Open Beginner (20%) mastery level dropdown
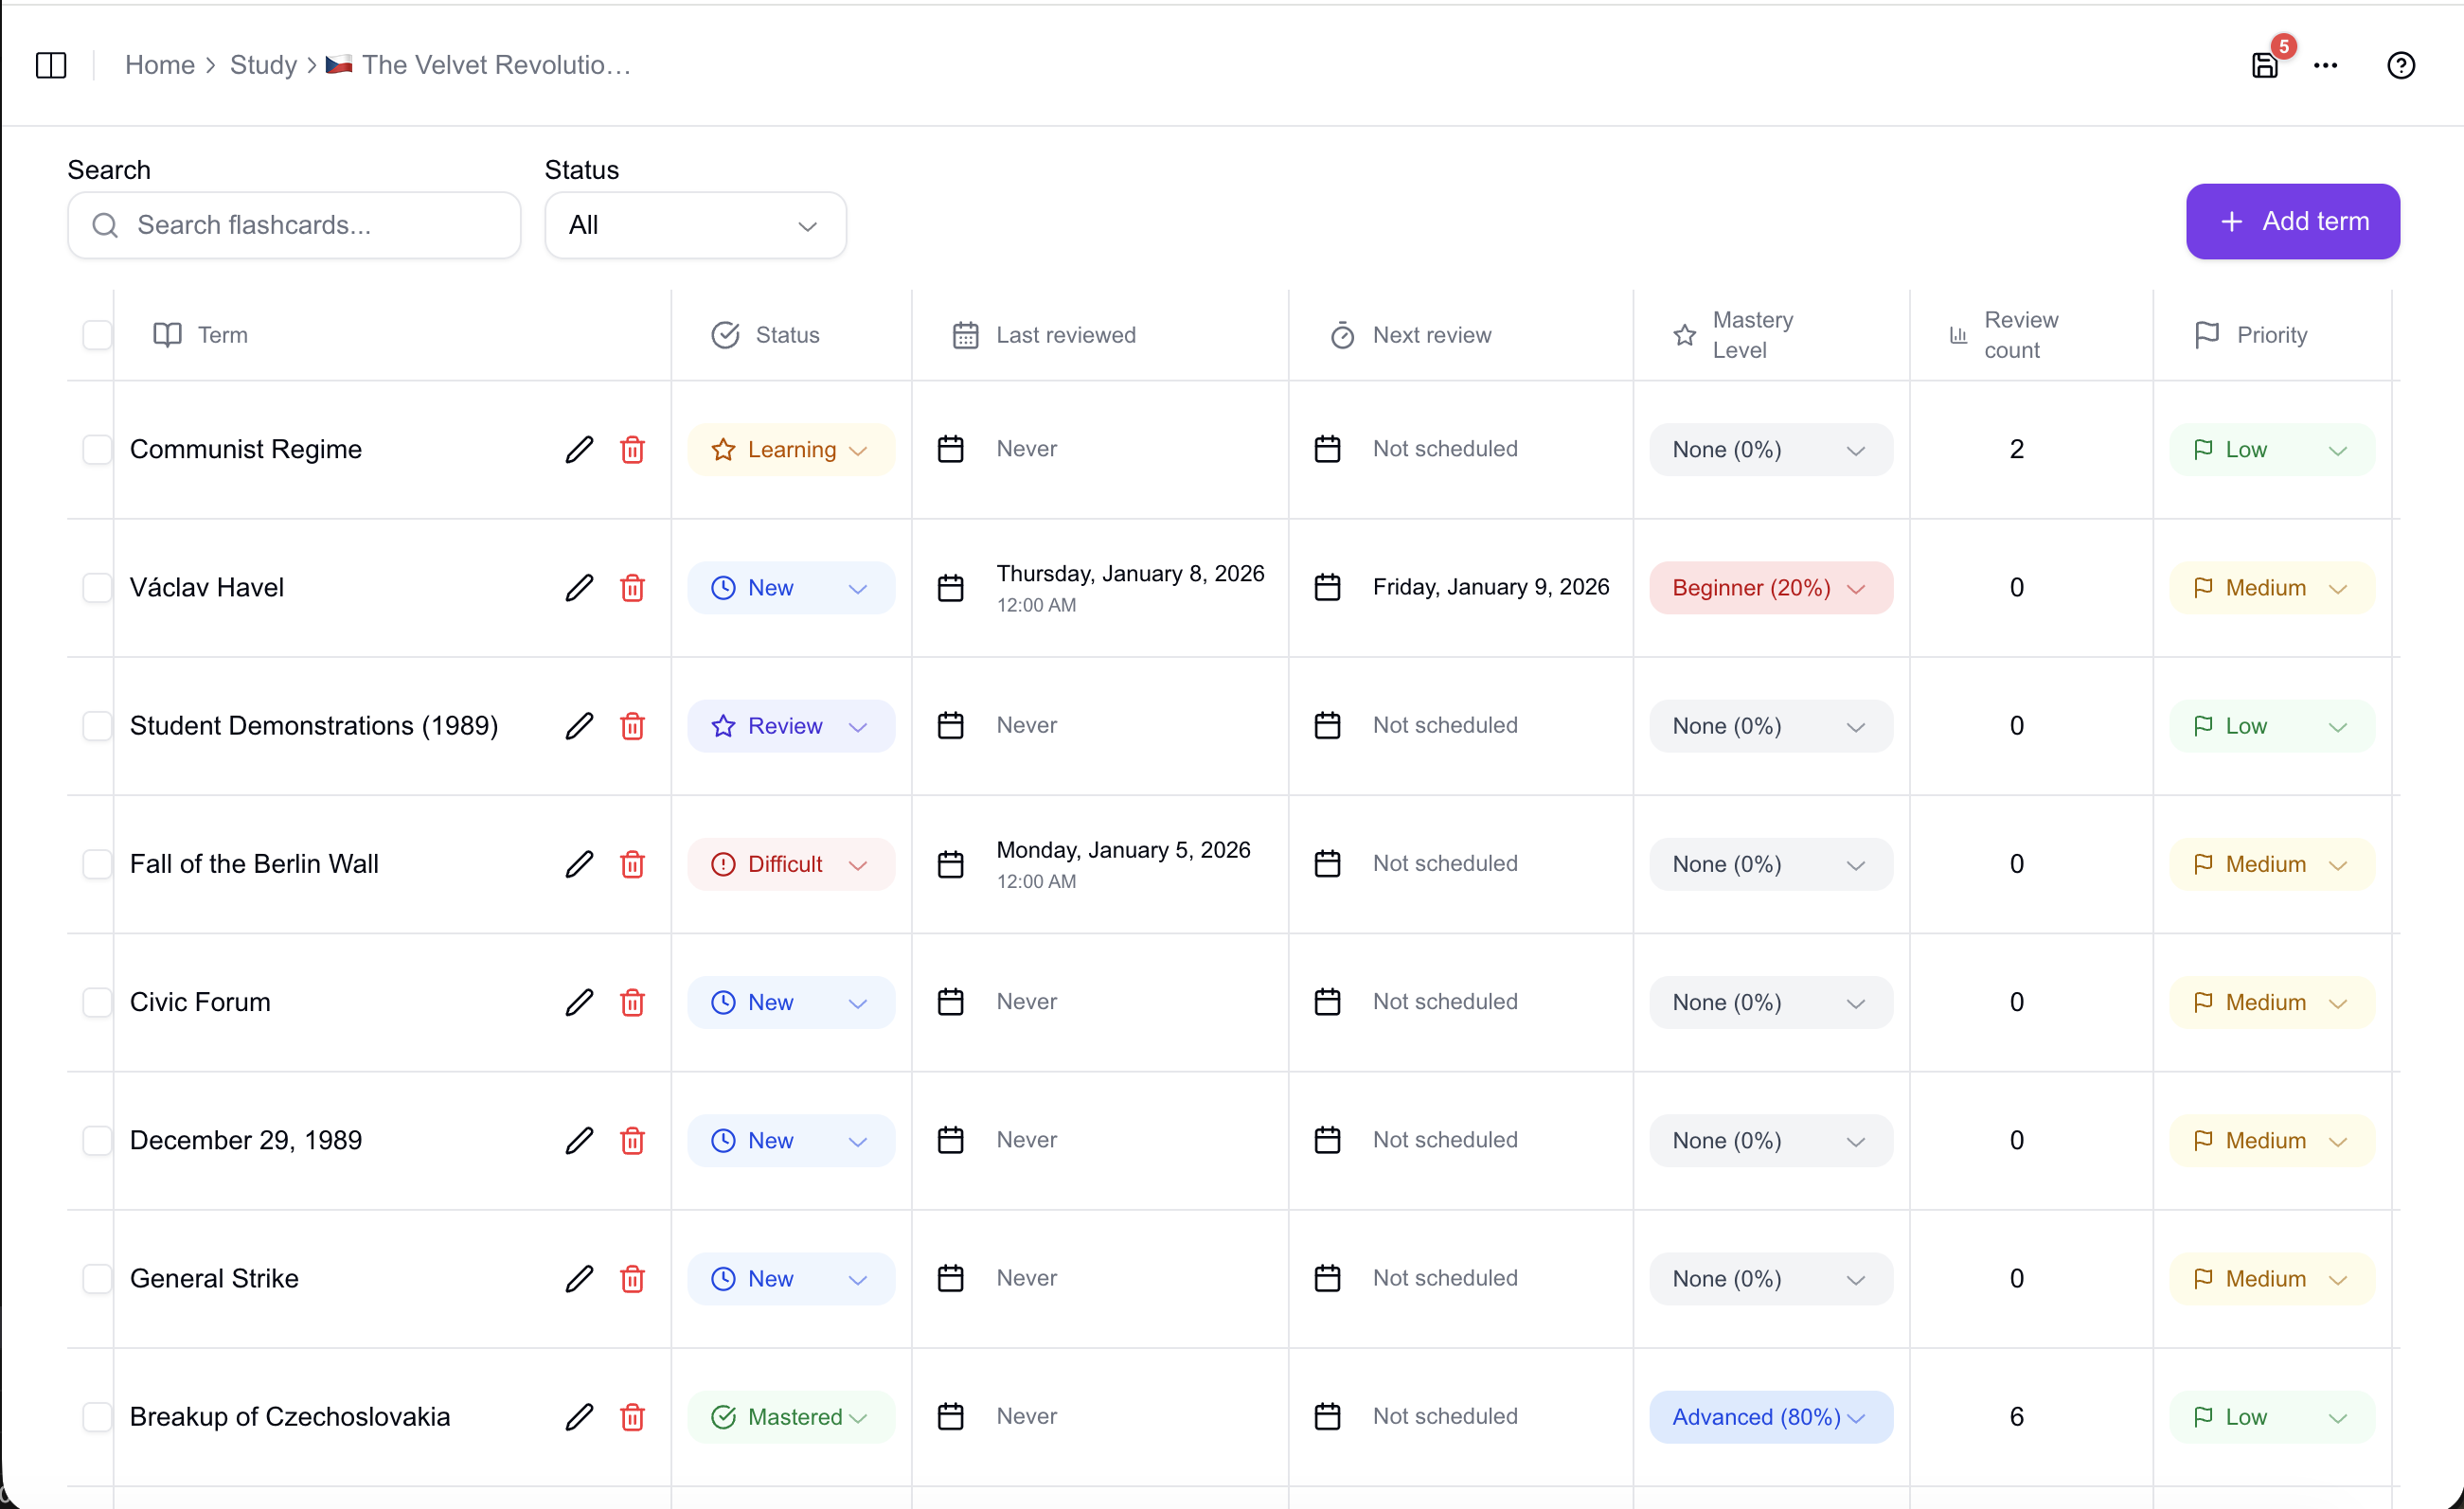Image resolution: width=2464 pixels, height=1509 pixels. pyautogui.click(x=1769, y=588)
